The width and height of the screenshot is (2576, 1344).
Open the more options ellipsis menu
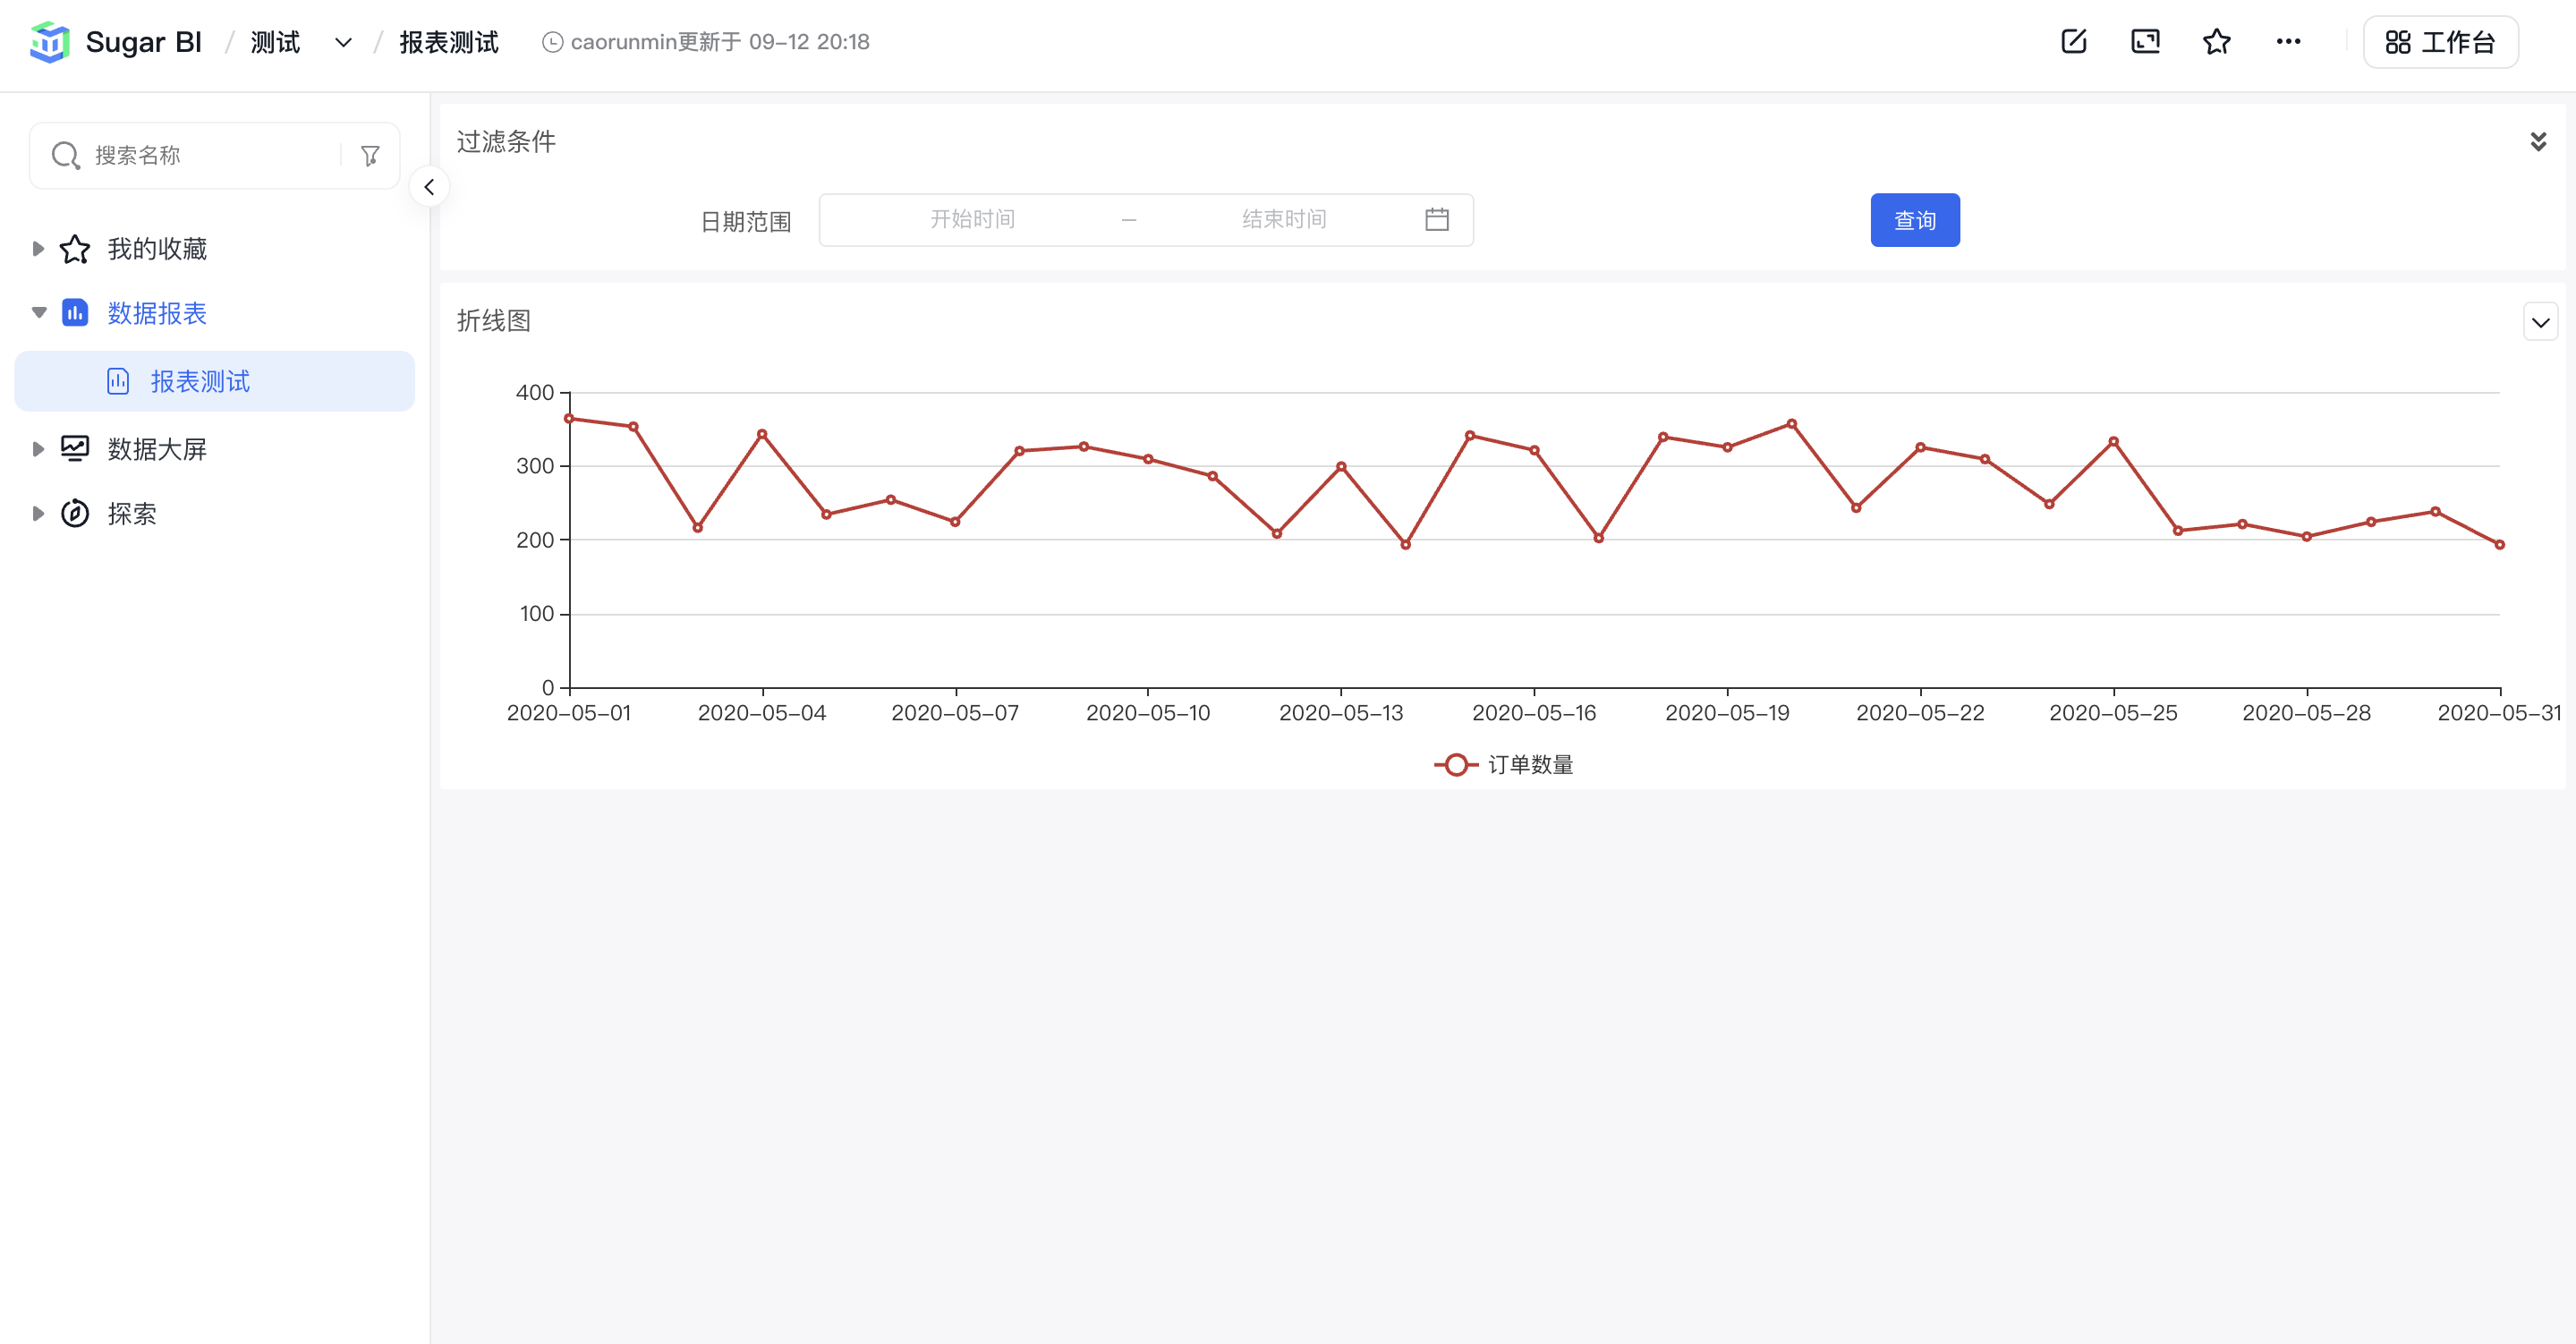[2288, 41]
